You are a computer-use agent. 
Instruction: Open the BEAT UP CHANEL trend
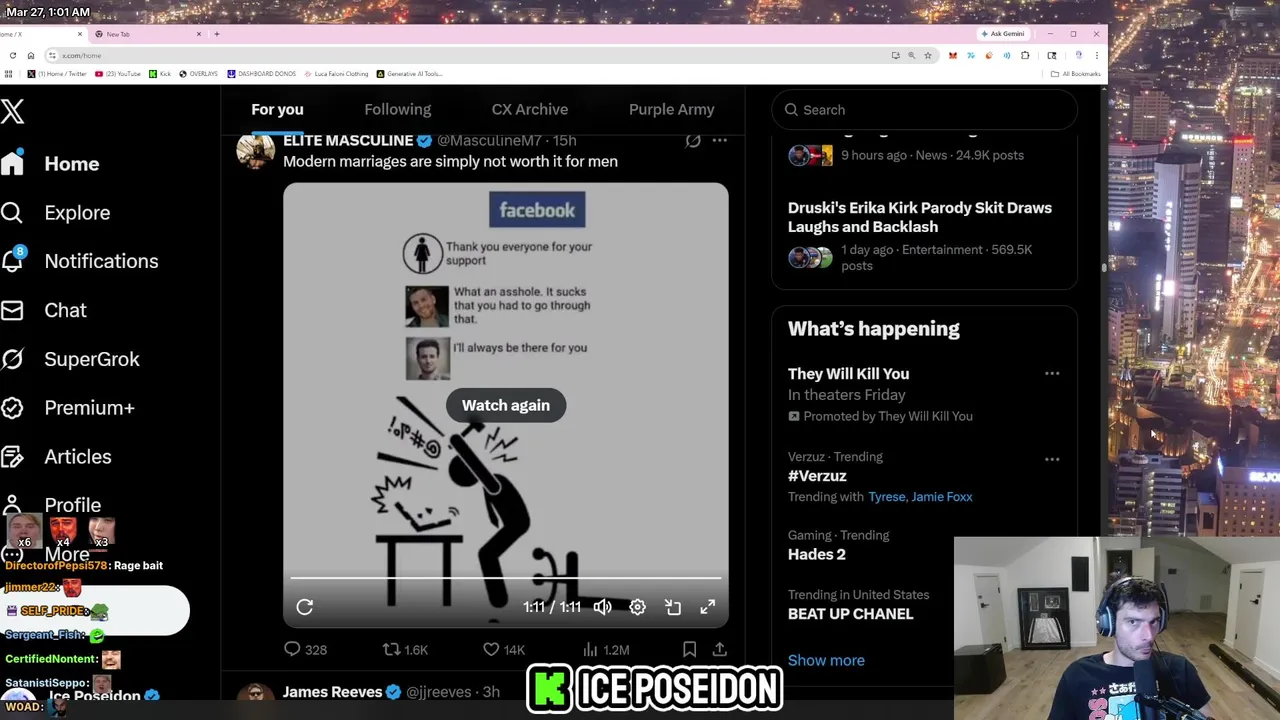[x=850, y=614]
